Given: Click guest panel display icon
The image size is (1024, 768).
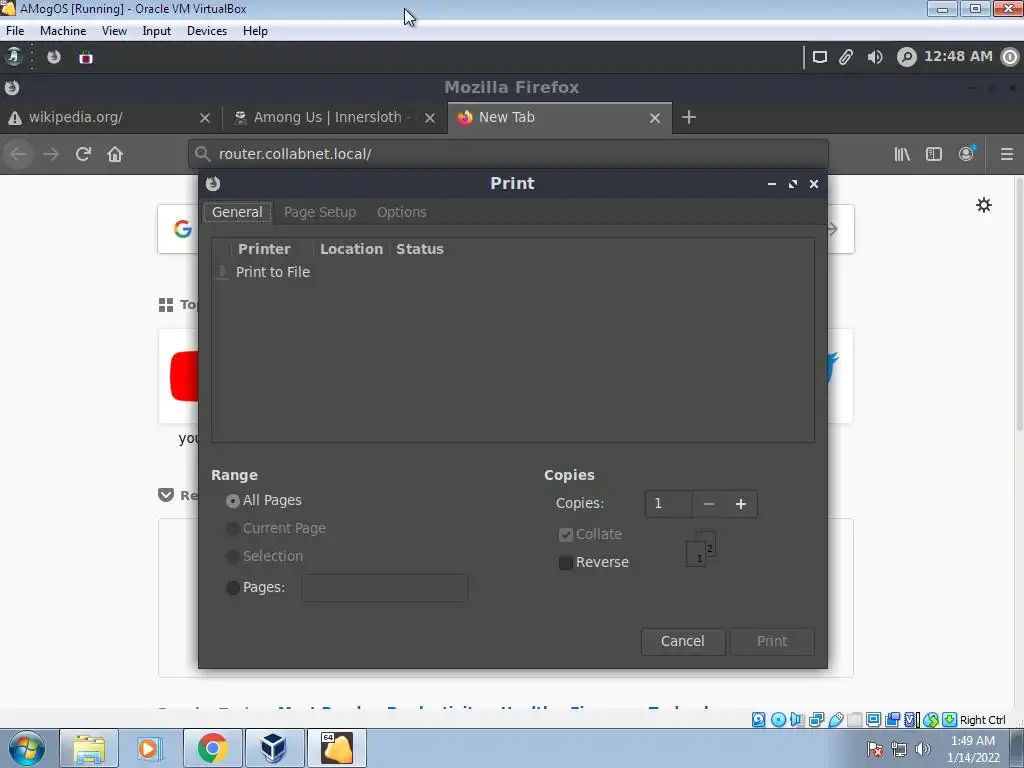Looking at the screenshot, I should (819, 57).
